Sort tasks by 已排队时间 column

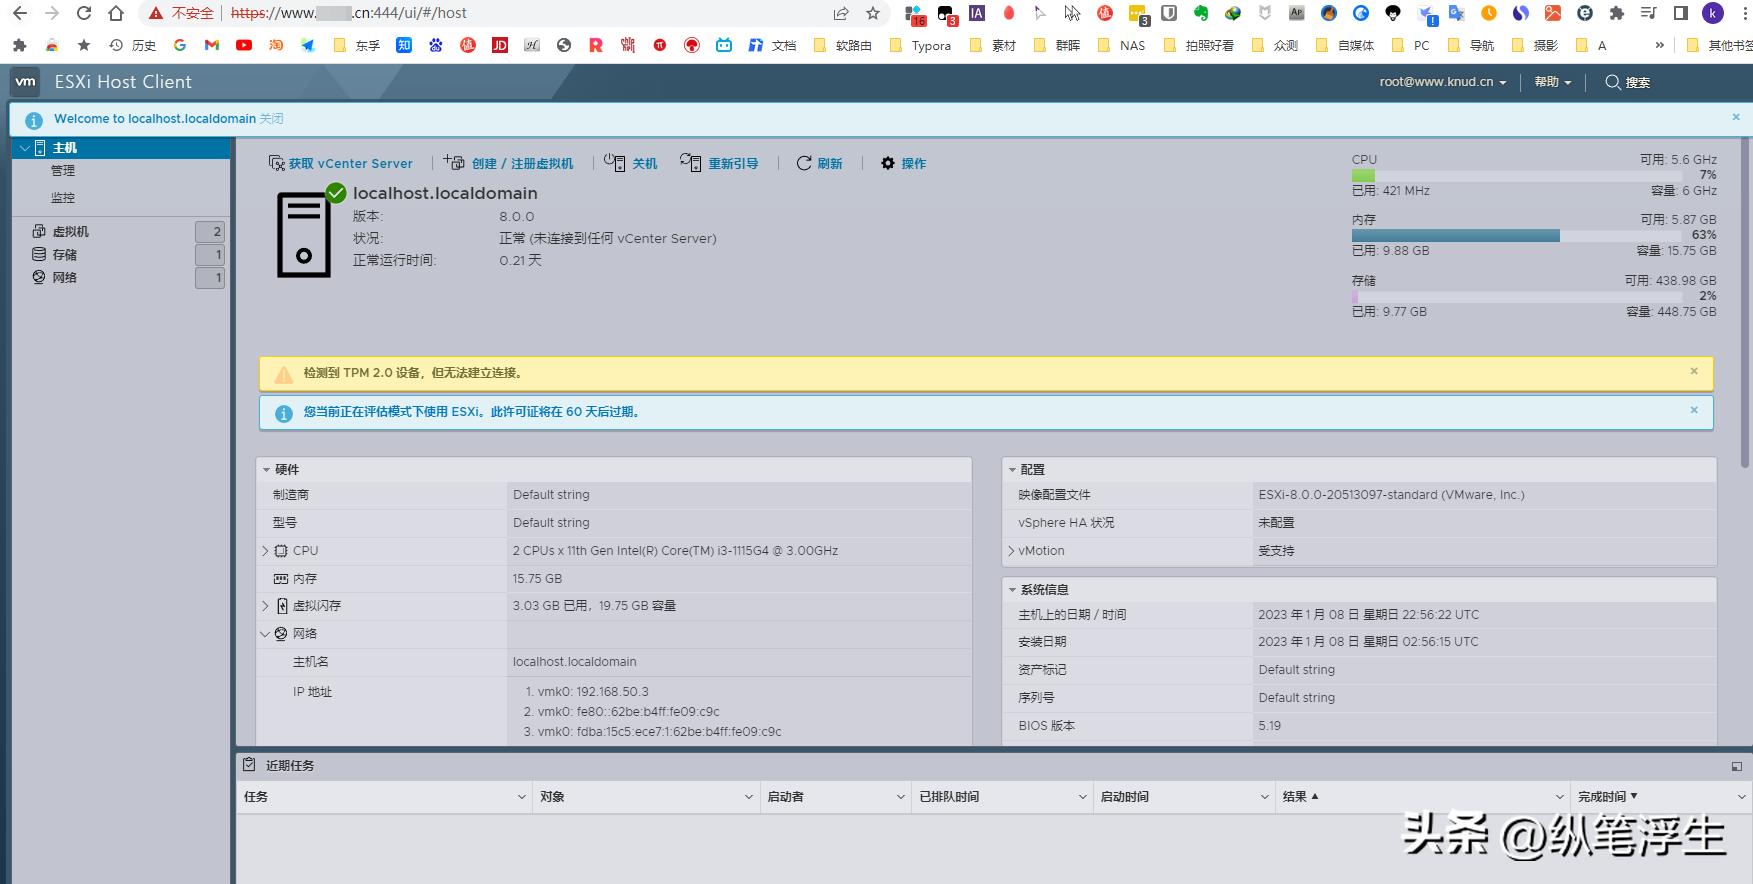pyautogui.click(x=949, y=797)
